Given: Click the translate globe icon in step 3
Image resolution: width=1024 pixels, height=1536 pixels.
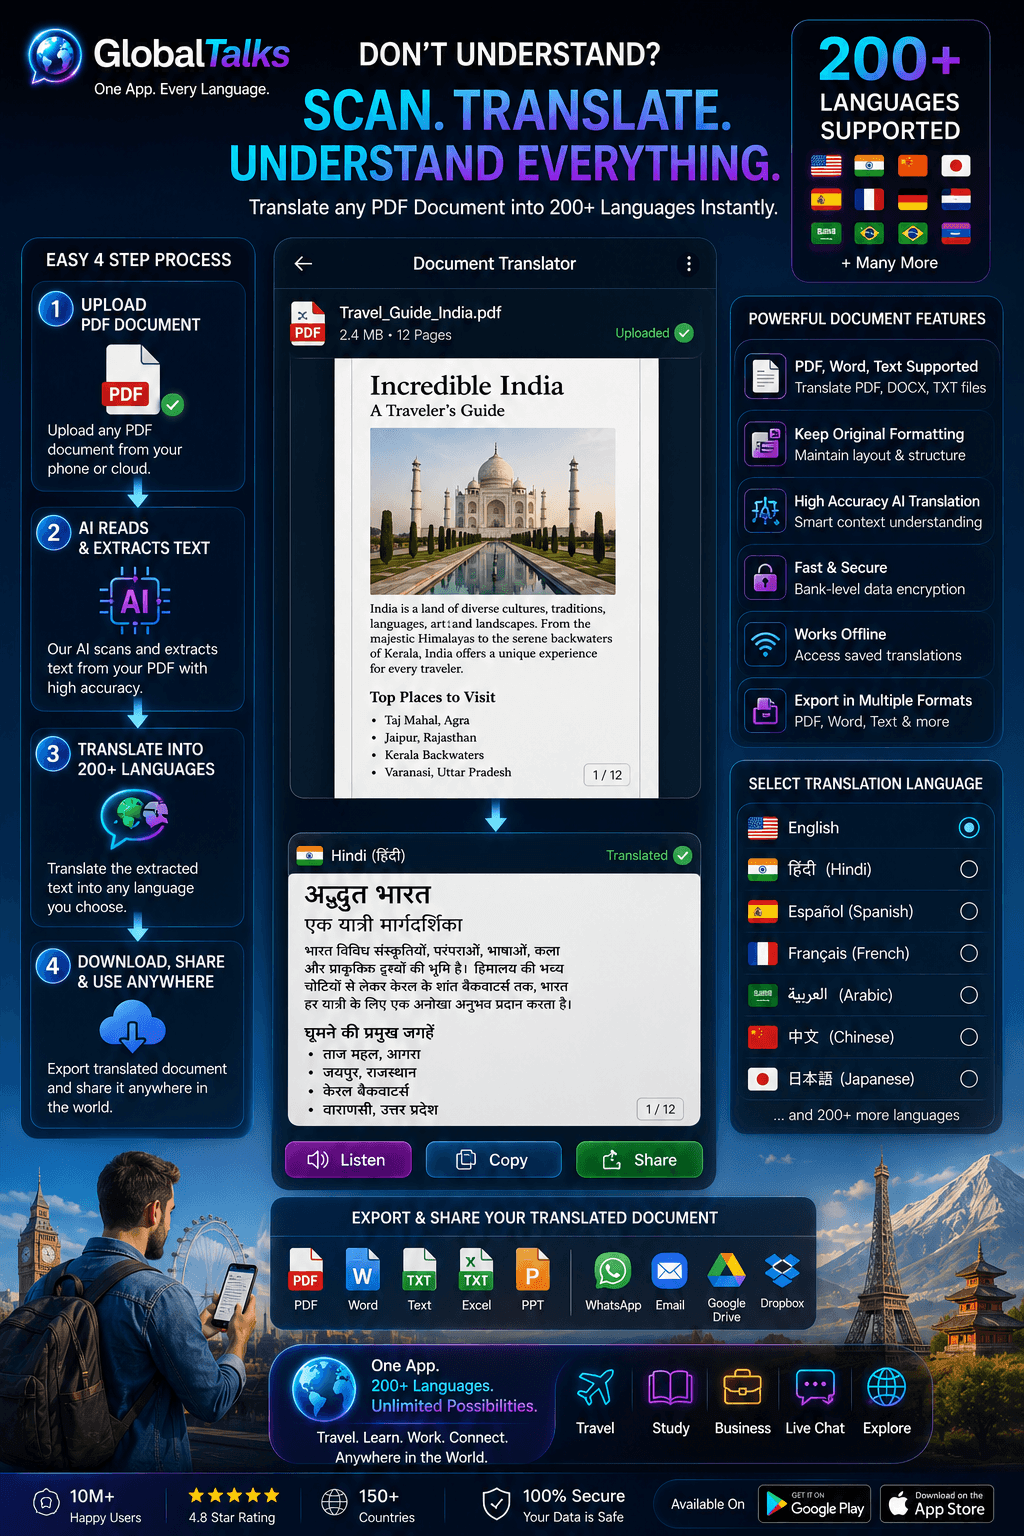Looking at the screenshot, I should tap(134, 819).
